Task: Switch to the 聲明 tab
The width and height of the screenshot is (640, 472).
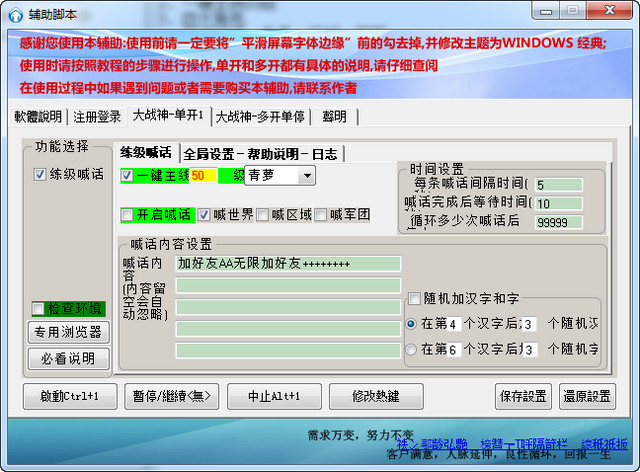Action: [334, 117]
